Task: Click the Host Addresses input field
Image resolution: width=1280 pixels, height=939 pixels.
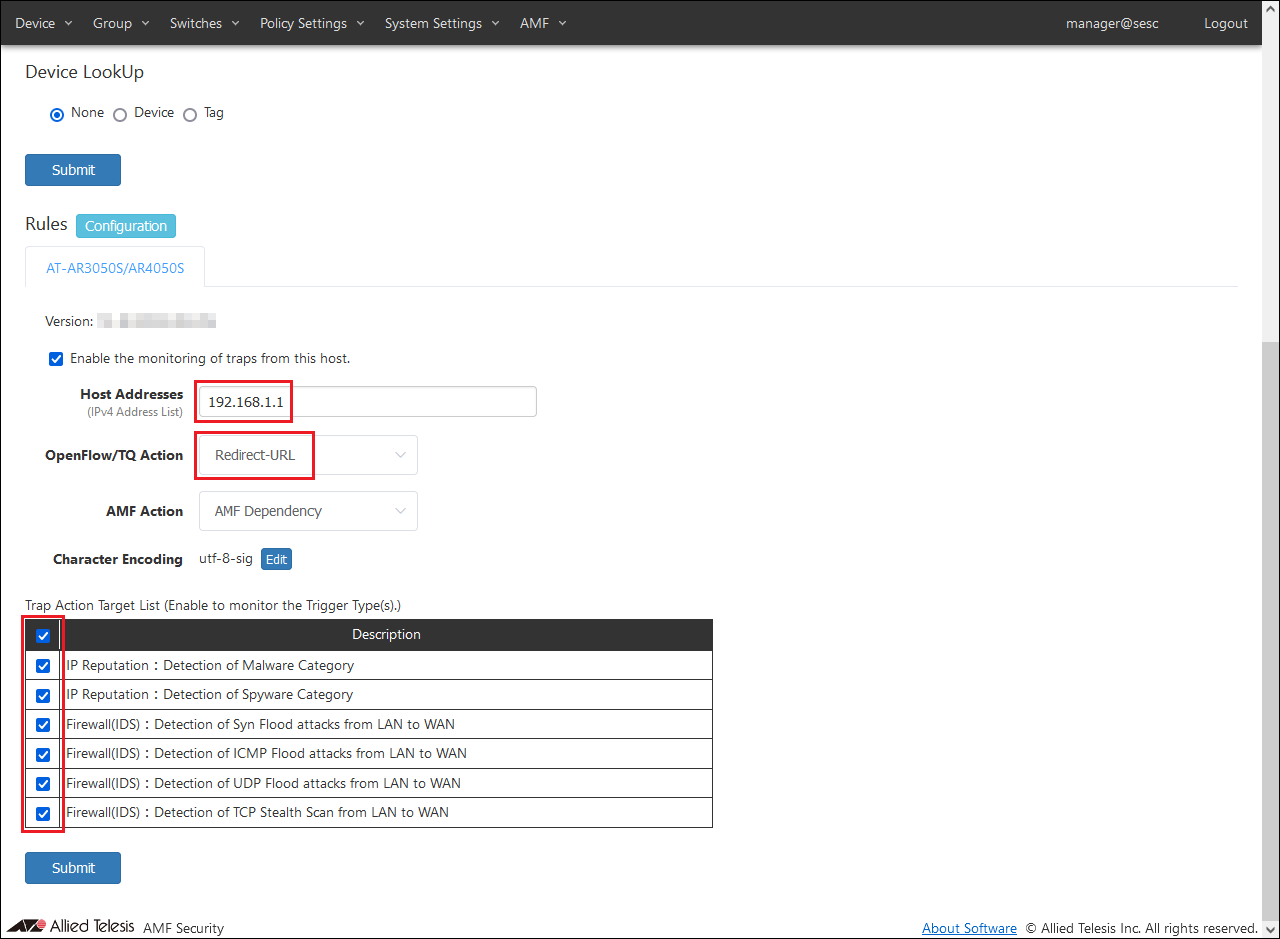Action: (x=367, y=402)
